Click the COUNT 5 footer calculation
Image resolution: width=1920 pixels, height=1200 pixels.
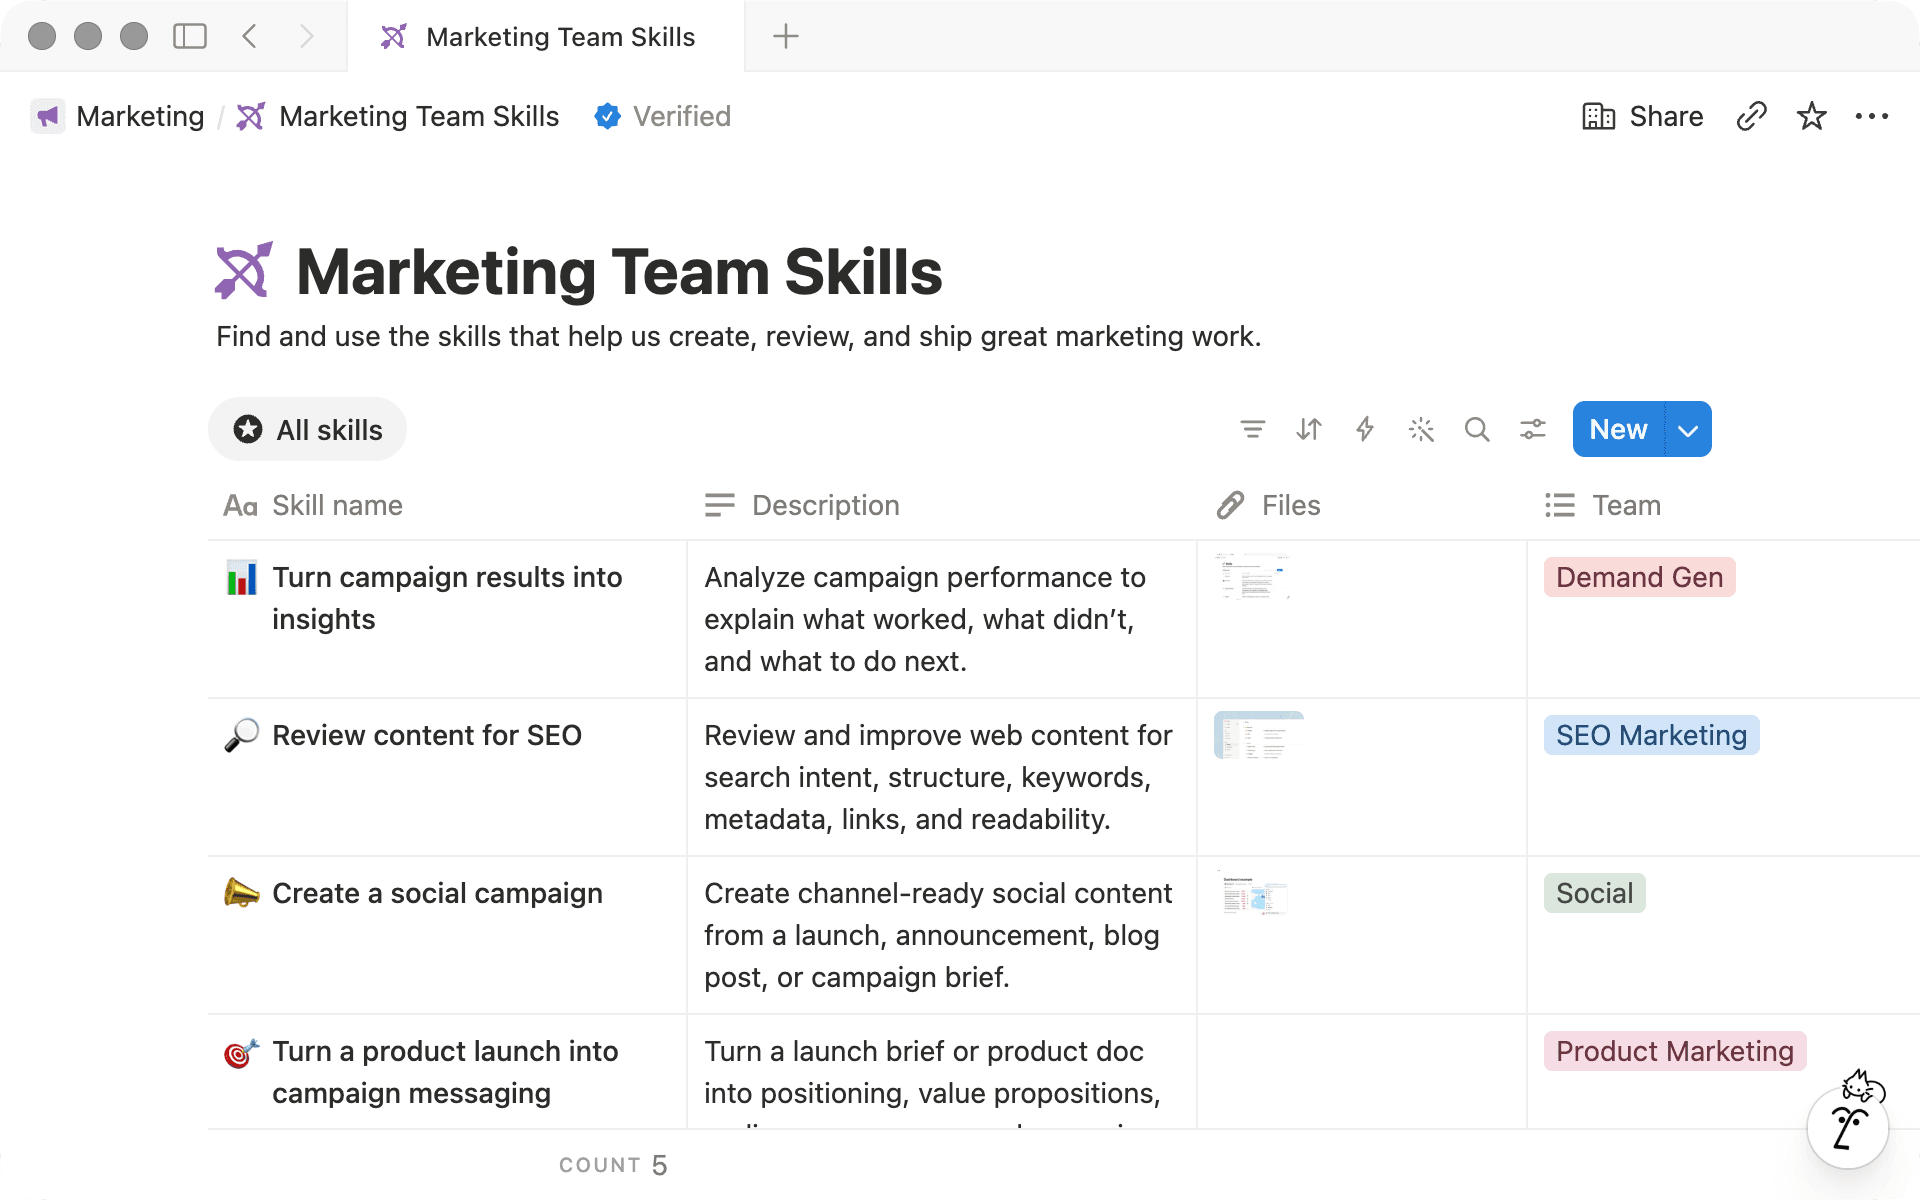pyautogui.click(x=613, y=1165)
